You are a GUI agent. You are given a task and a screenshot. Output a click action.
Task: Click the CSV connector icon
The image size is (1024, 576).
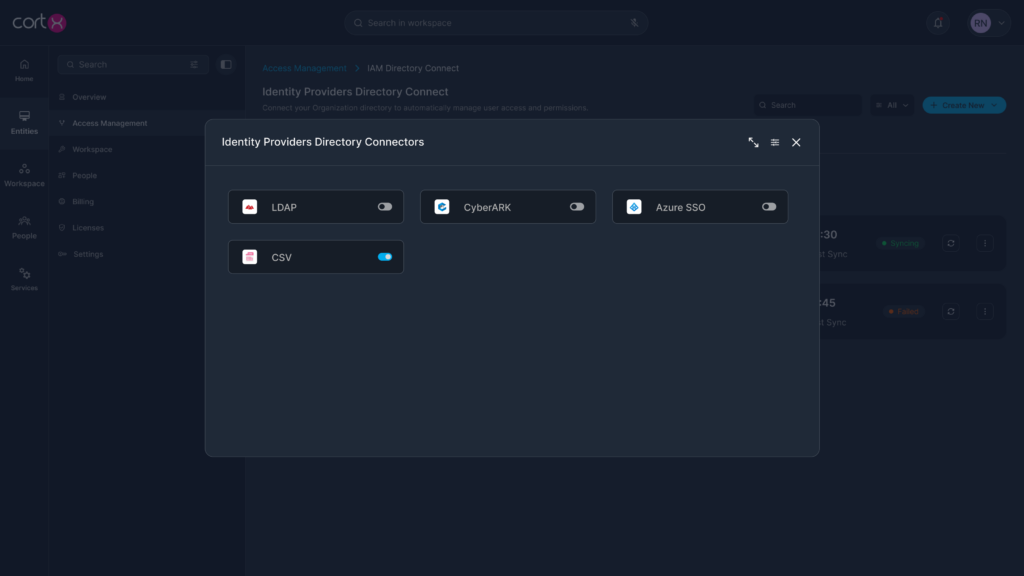click(x=250, y=257)
